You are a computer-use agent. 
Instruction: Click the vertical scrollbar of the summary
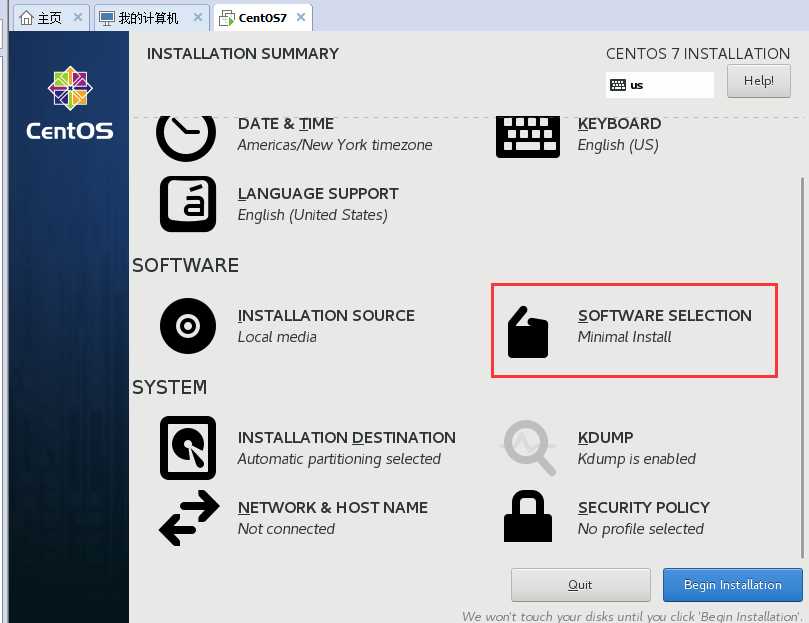click(x=802, y=368)
